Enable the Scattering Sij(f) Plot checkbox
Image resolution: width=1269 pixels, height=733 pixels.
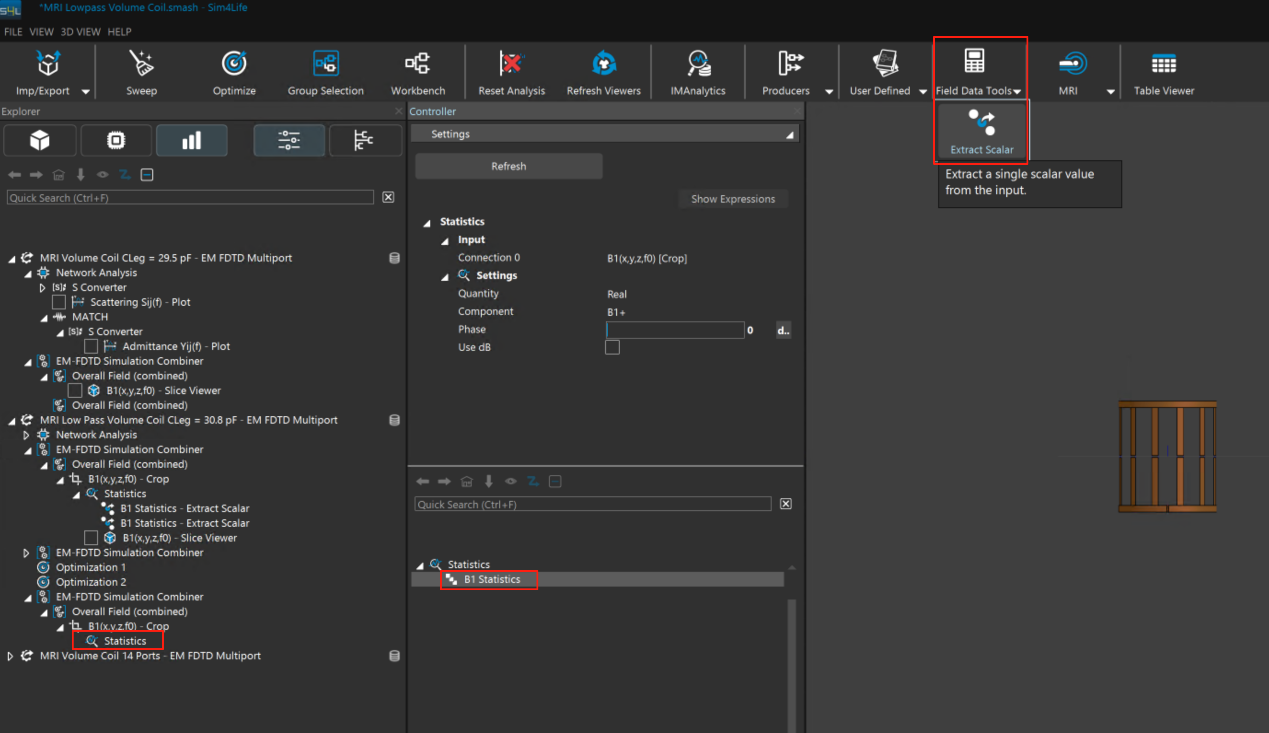[x=59, y=302]
